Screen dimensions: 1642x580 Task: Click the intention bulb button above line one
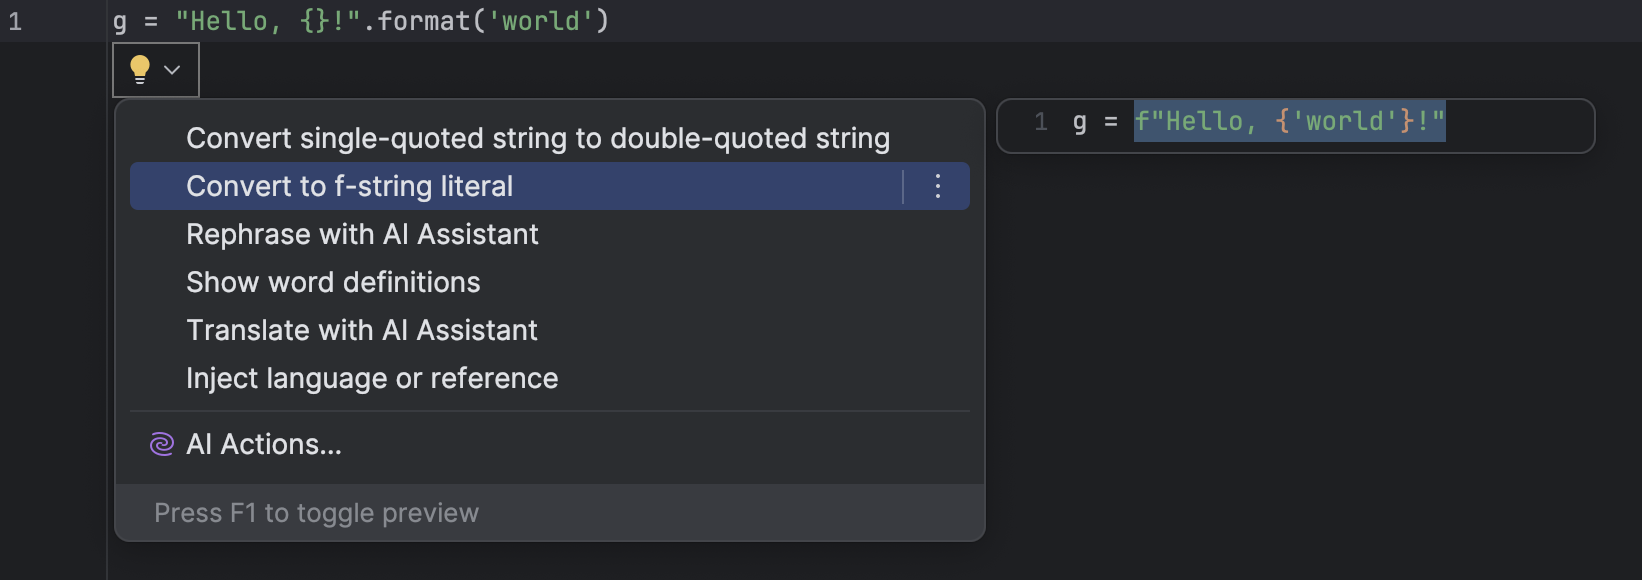coord(140,69)
